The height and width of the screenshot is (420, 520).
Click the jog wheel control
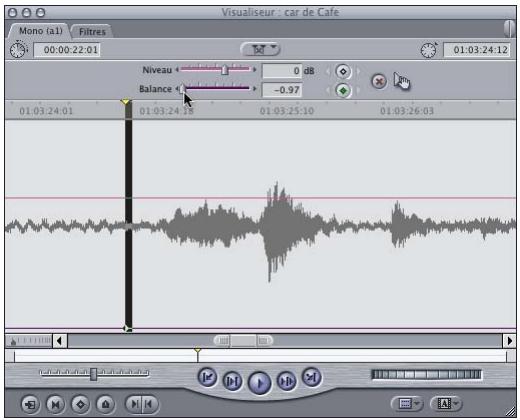(426, 375)
